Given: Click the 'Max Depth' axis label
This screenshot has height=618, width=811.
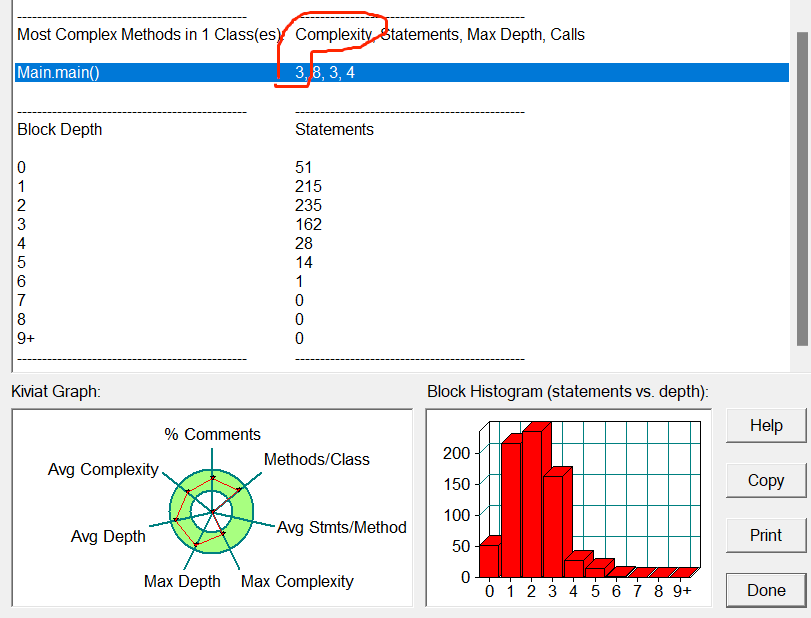Looking at the screenshot, I should [x=182, y=581].
